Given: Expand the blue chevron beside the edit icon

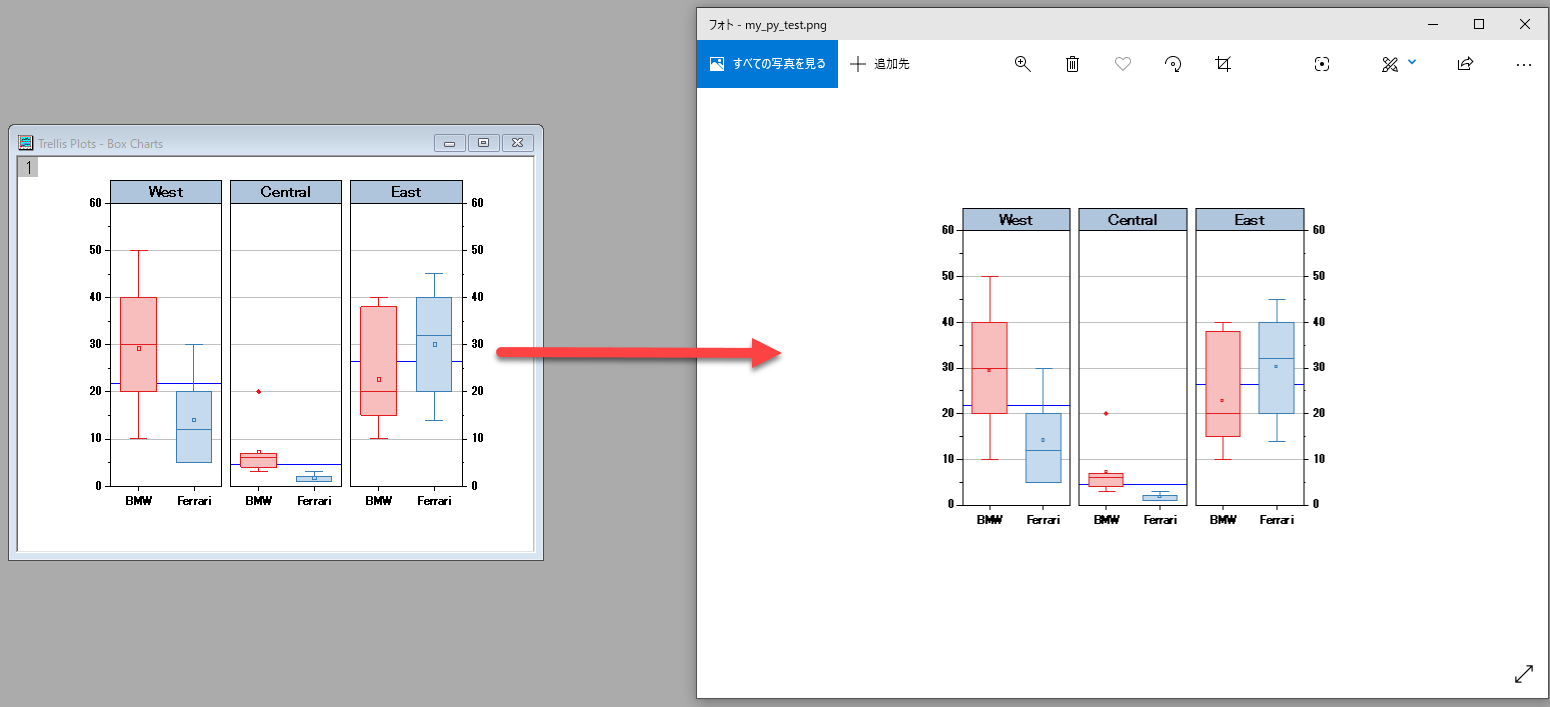Looking at the screenshot, I should point(1412,62).
